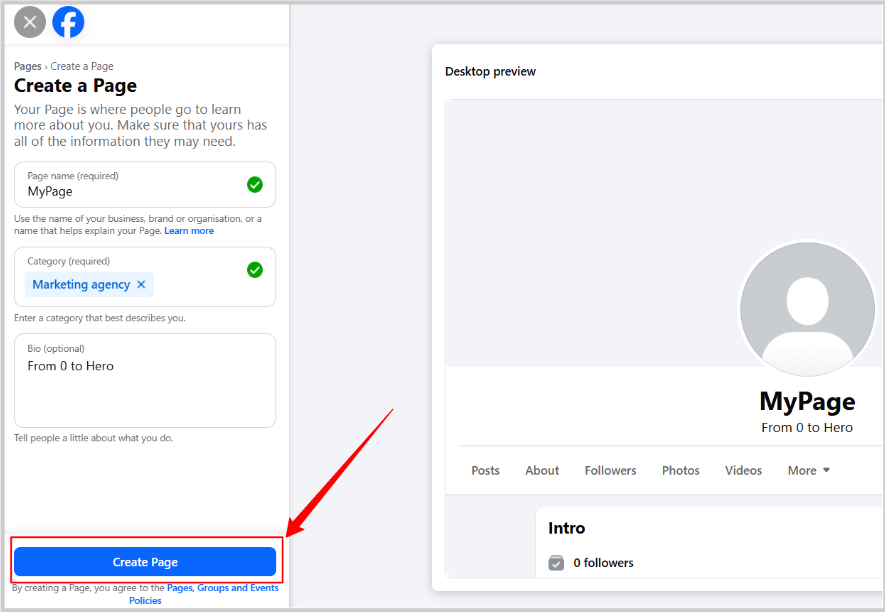885x612 pixels.
Task: Click the Category input field
Action: [x=200, y=285]
